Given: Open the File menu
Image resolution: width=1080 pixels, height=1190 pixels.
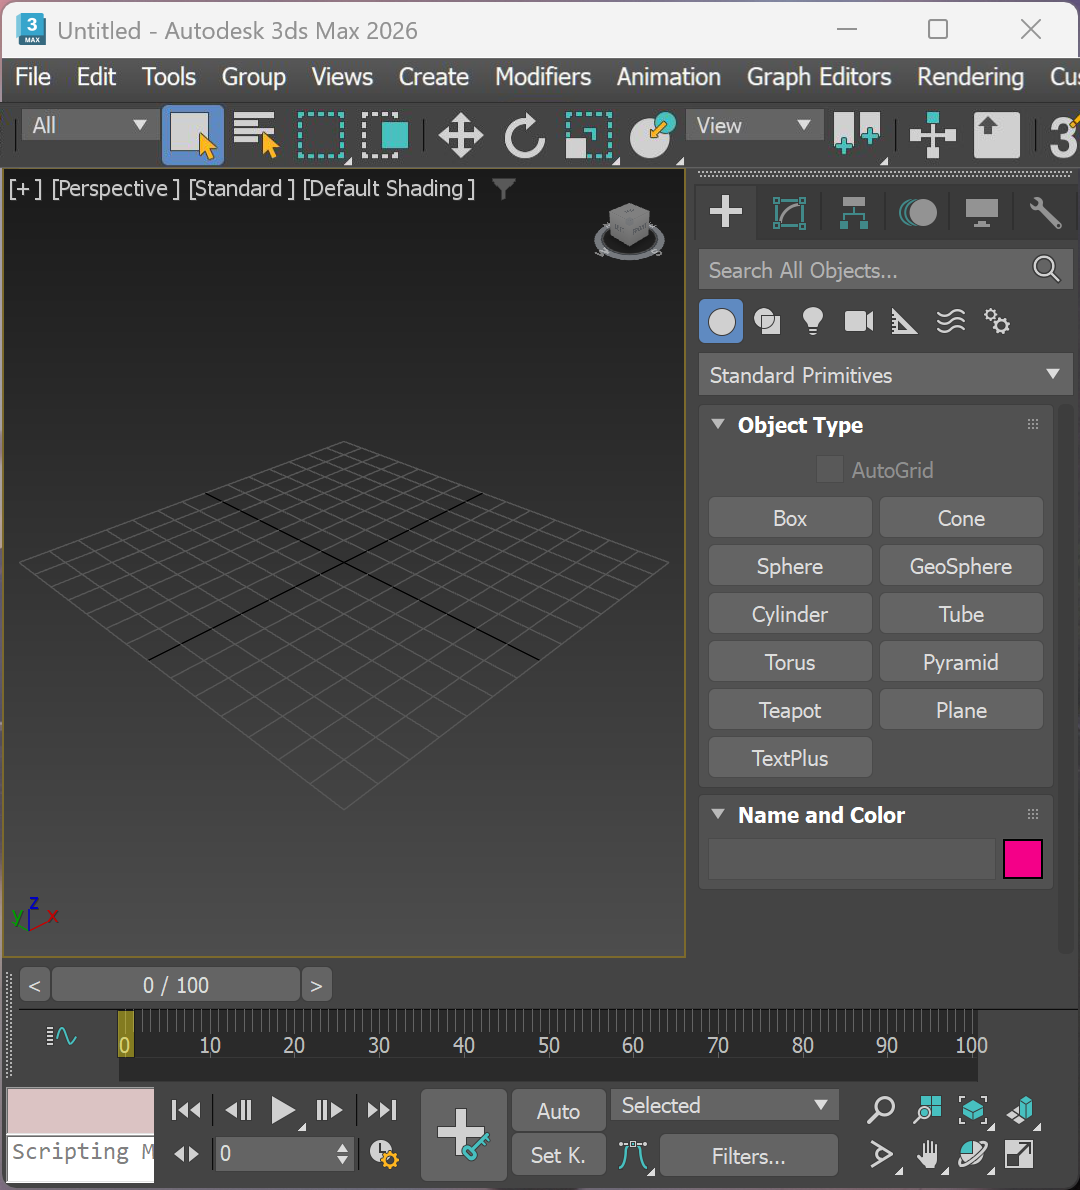Looking at the screenshot, I should (x=33, y=77).
